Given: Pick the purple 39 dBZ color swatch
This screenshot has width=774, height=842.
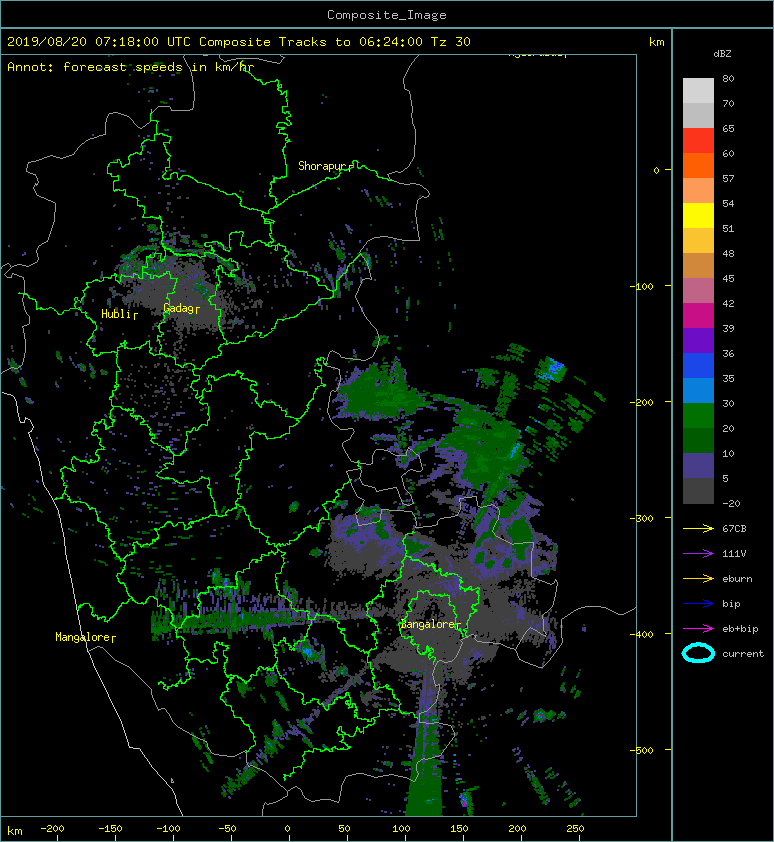Looking at the screenshot, I should tap(698, 340).
